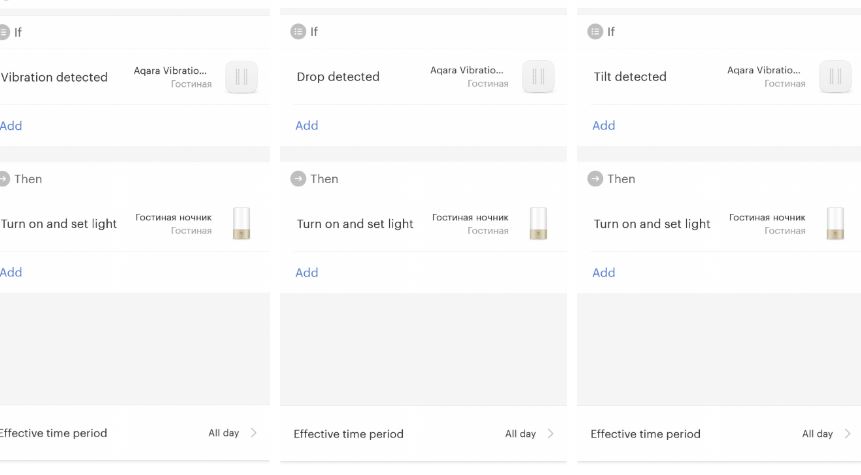Click the If condition icon above Drop detected
The image size is (861, 475).
click(x=298, y=32)
